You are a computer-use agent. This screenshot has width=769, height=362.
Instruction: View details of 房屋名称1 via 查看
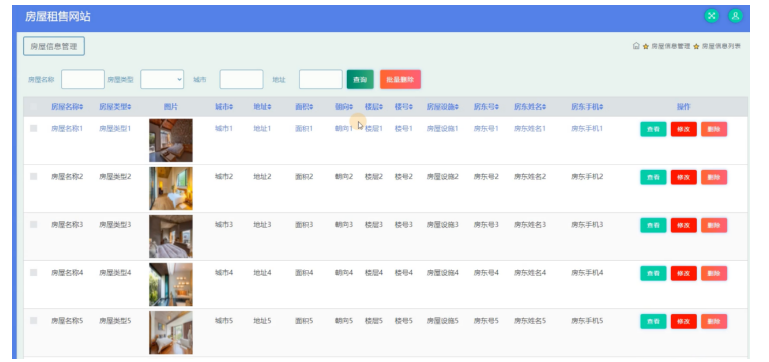pos(653,129)
